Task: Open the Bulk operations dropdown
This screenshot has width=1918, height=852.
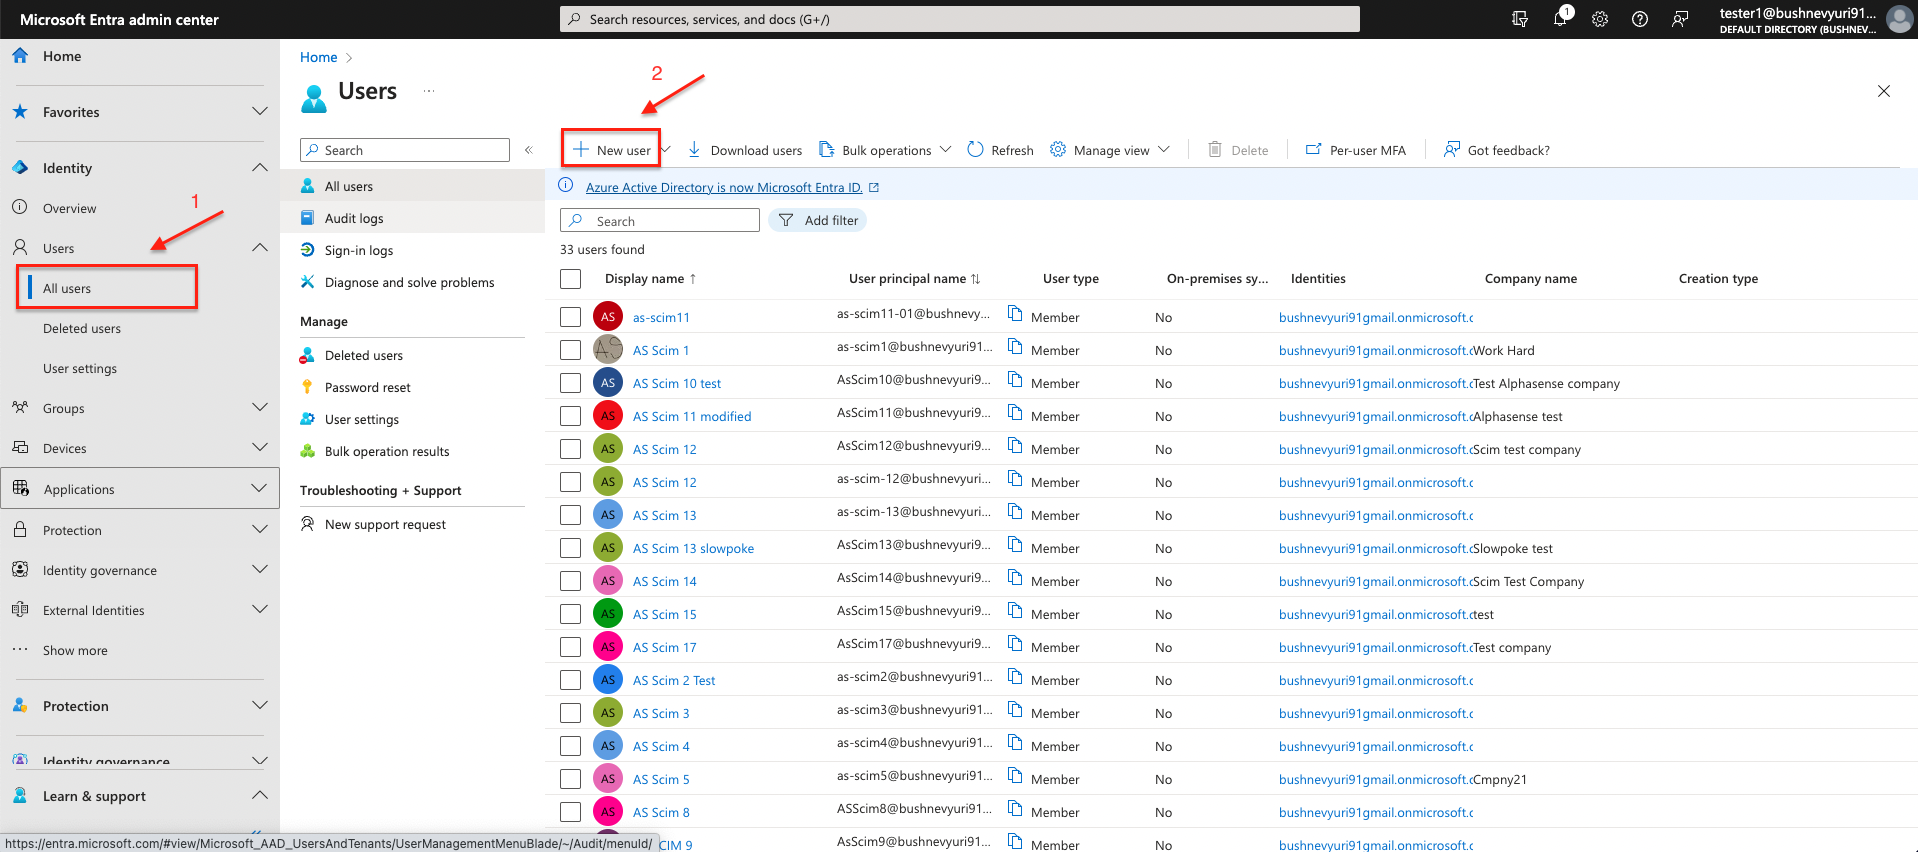Action: pyautogui.click(x=885, y=150)
